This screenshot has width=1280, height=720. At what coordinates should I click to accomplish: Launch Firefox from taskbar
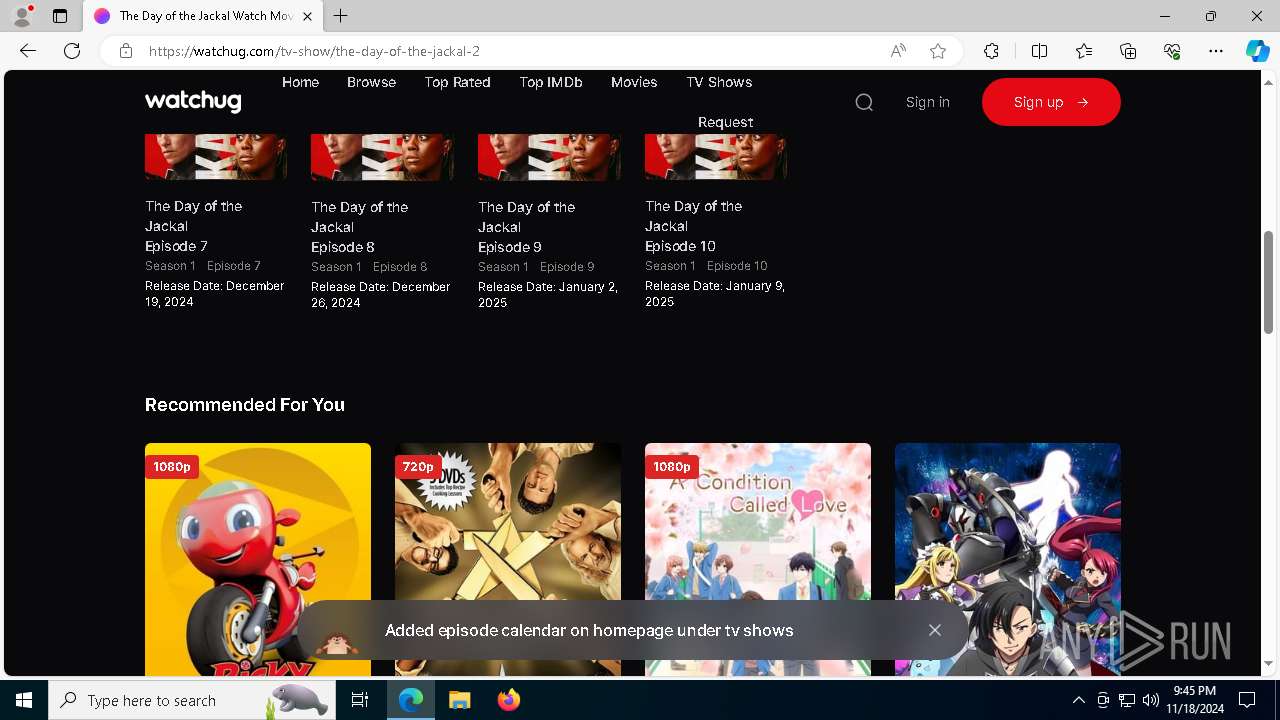[508, 700]
